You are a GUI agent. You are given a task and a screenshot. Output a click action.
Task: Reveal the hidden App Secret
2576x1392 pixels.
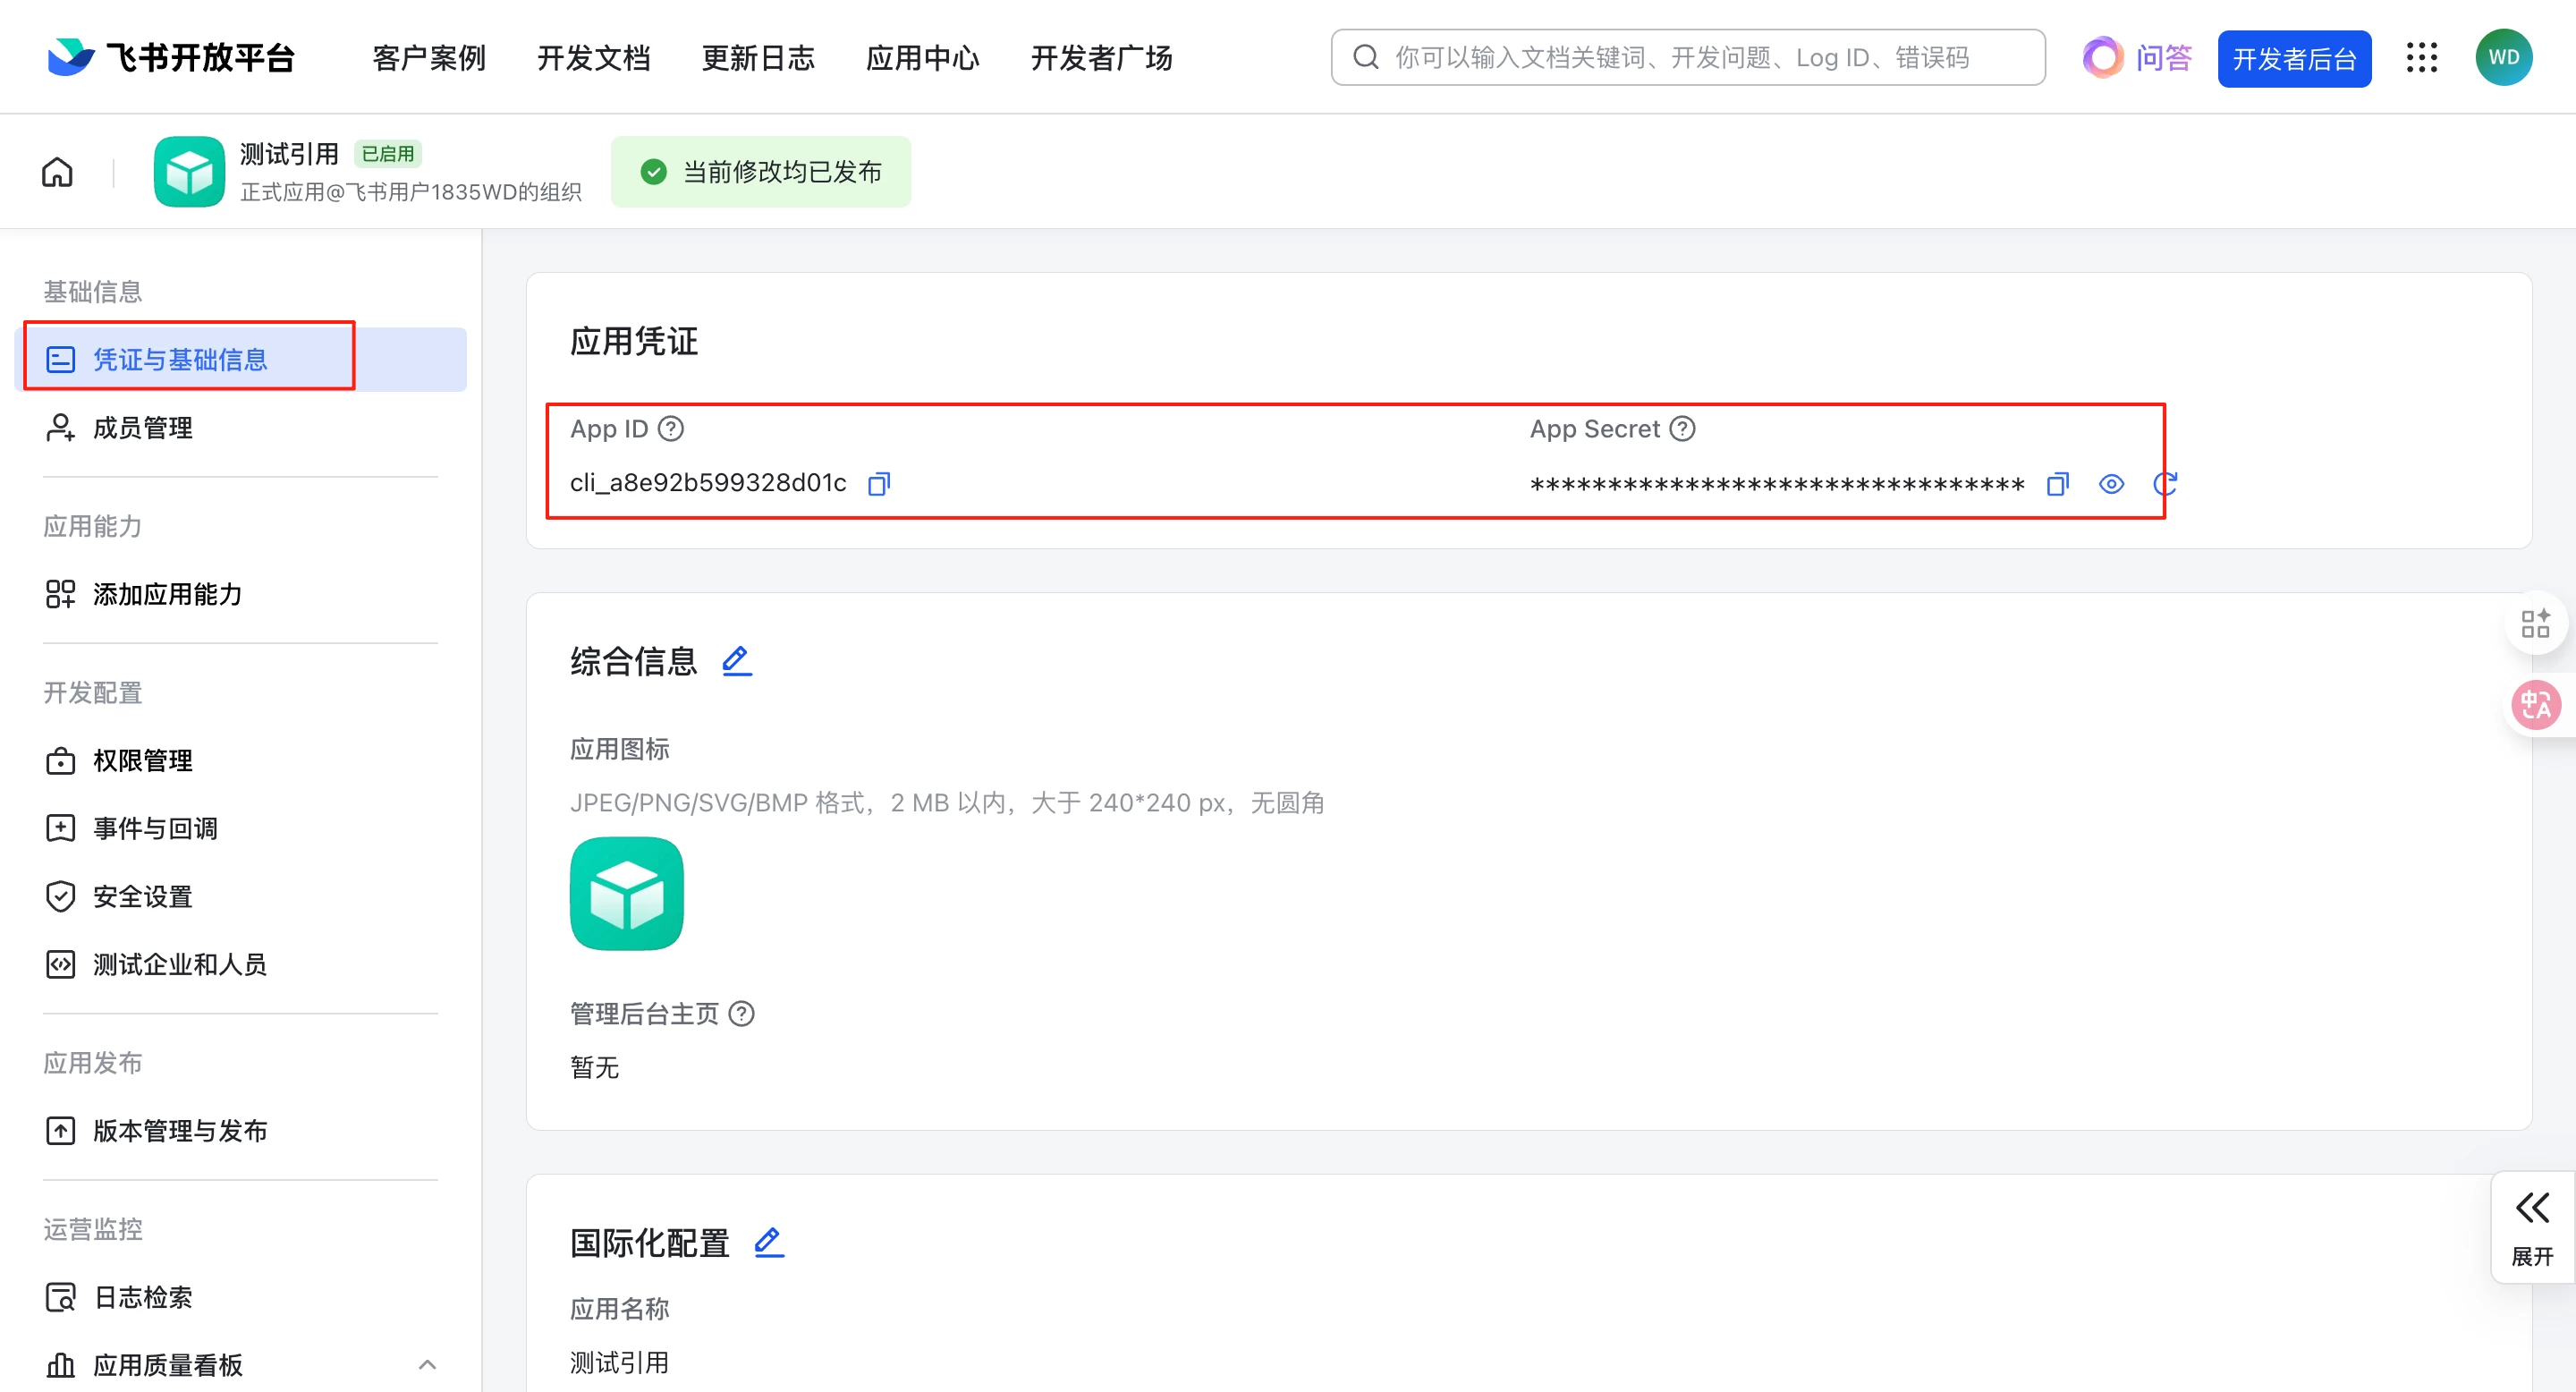click(x=2110, y=484)
